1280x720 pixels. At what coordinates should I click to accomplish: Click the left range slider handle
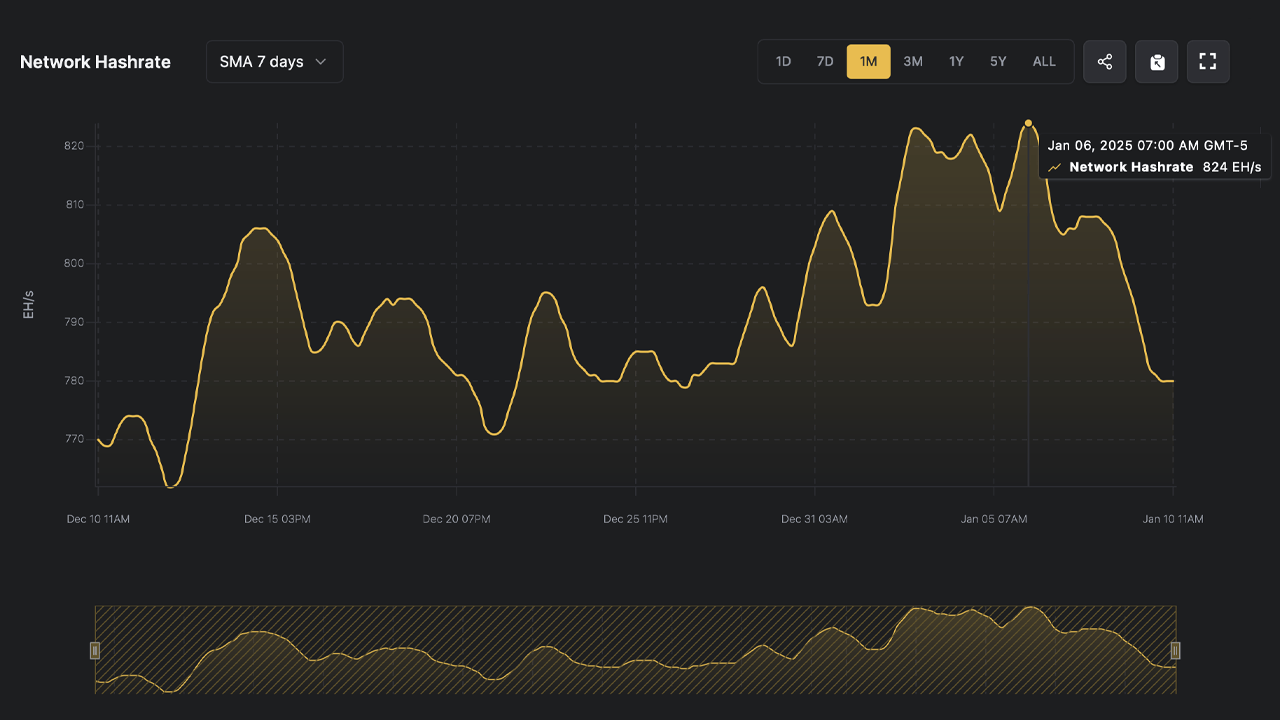point(95,650)
